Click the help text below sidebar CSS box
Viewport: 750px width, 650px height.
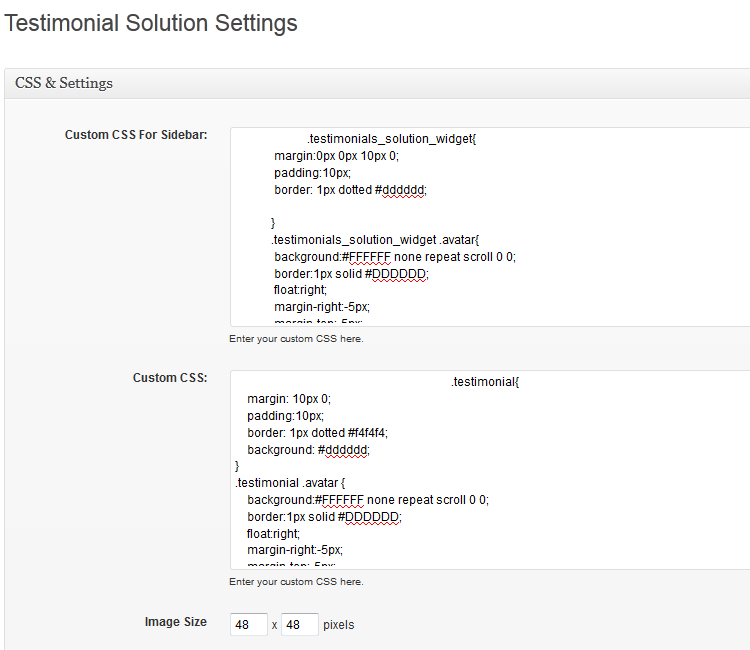click(x=296, y=339)
